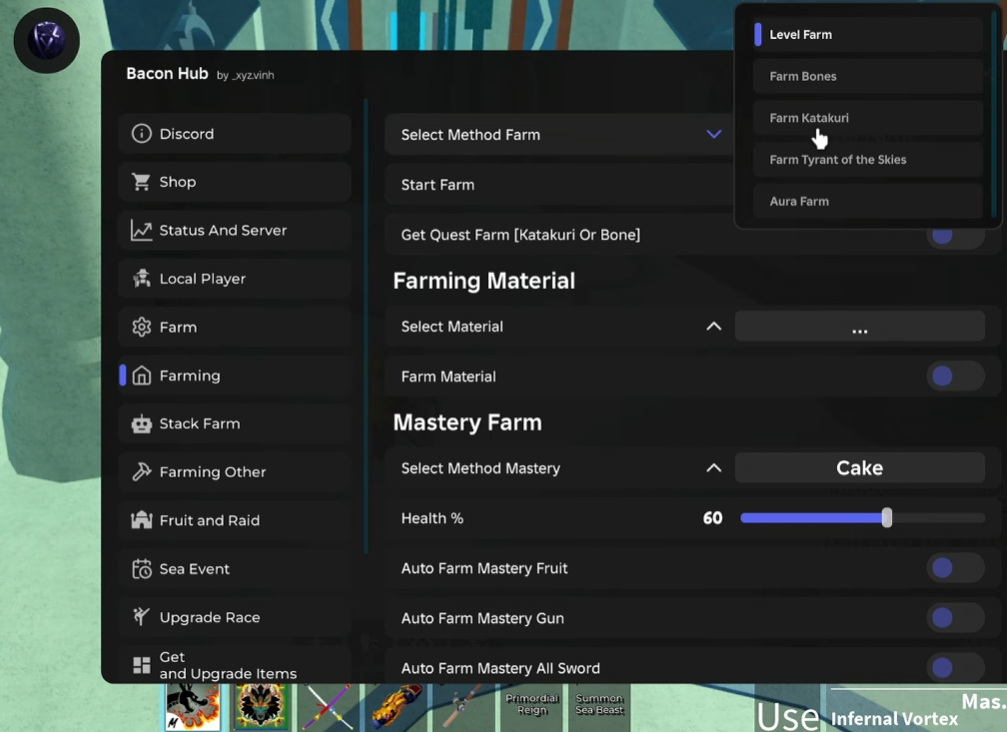Click the Discord info icon in sidebar
The width and height of the screenshot is (1007, 732).
[x=142, y=134]
